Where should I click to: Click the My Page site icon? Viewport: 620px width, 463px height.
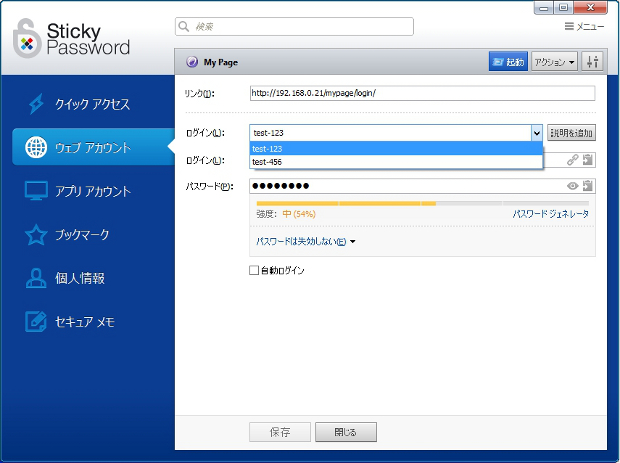[x=192, y=62]
